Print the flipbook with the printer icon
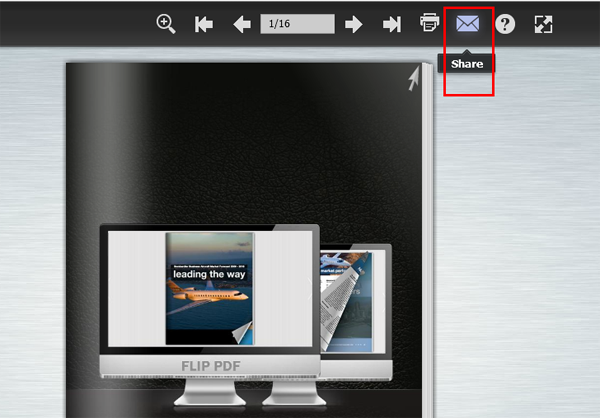The height and width of the screenshot is (418, 600). coord(429,23)
